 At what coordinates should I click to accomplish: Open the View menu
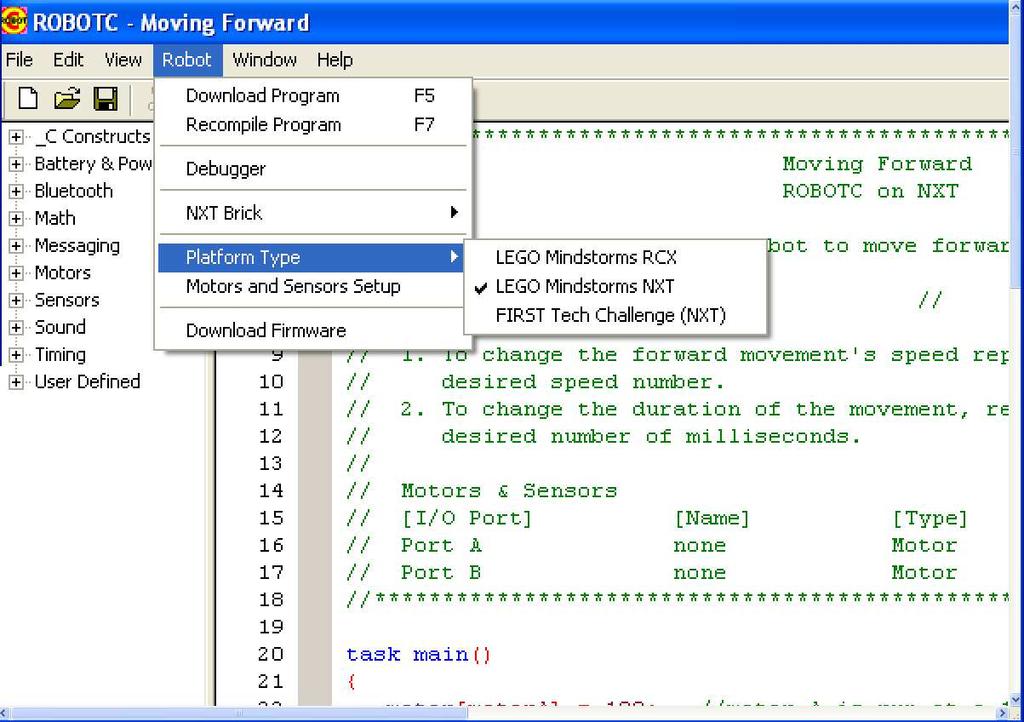(123, 60)
